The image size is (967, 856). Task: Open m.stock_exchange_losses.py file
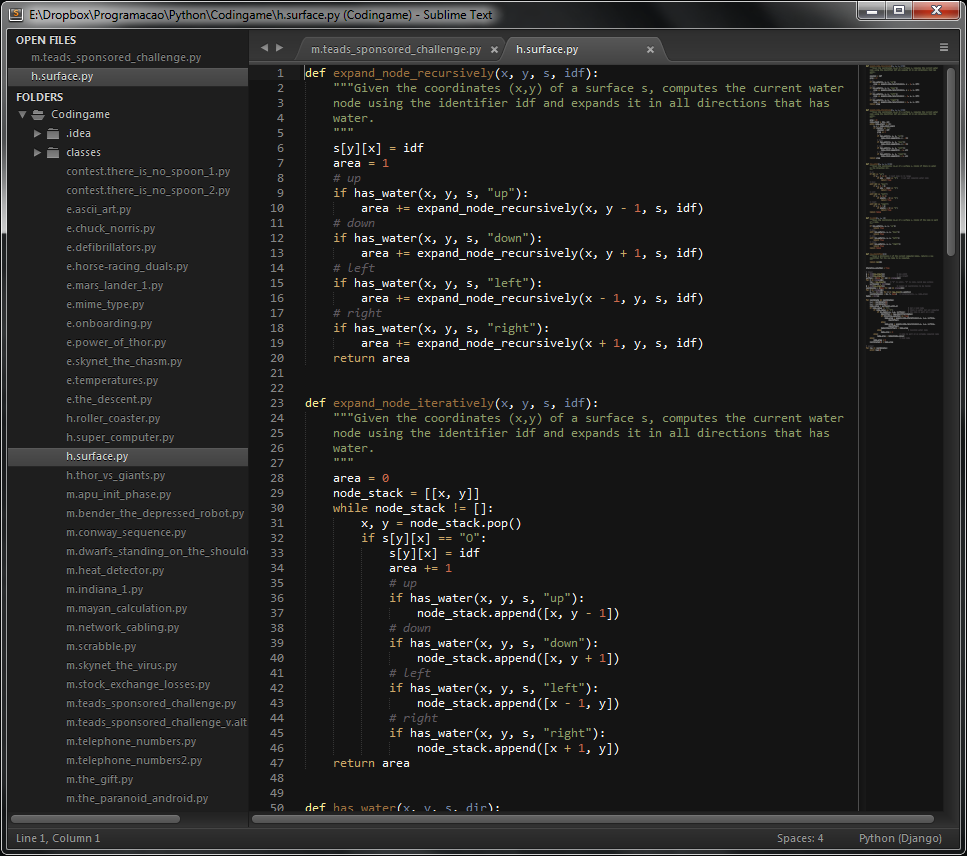(138, 685)
